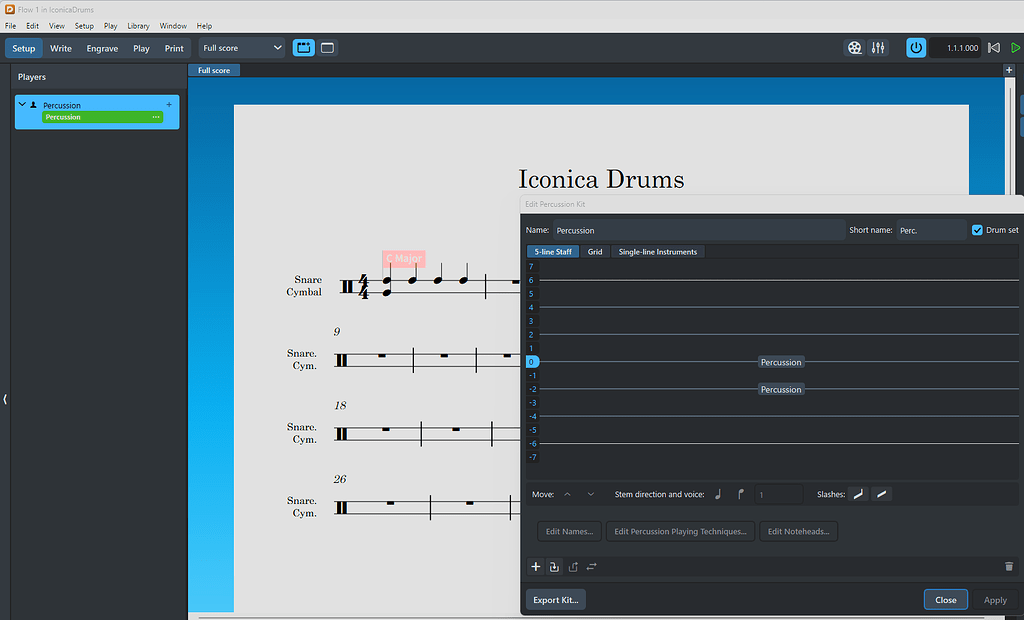The width and height of the screenshot is (1024, 620).
Task: Open the Help menu
Action: point(204,26)
